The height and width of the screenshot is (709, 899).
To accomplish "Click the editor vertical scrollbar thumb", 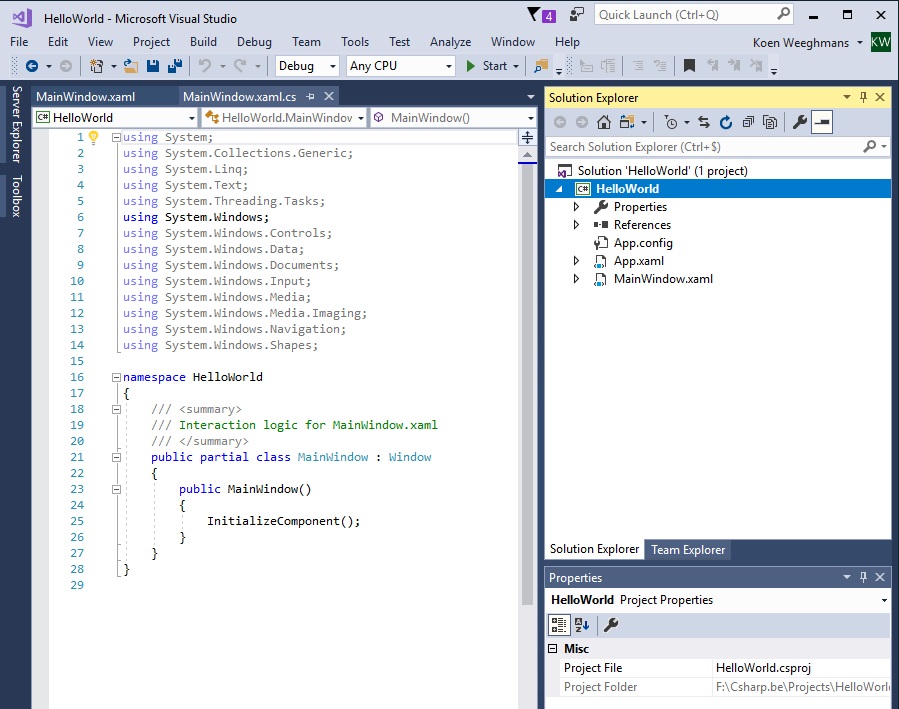I will tap(527, 384).
